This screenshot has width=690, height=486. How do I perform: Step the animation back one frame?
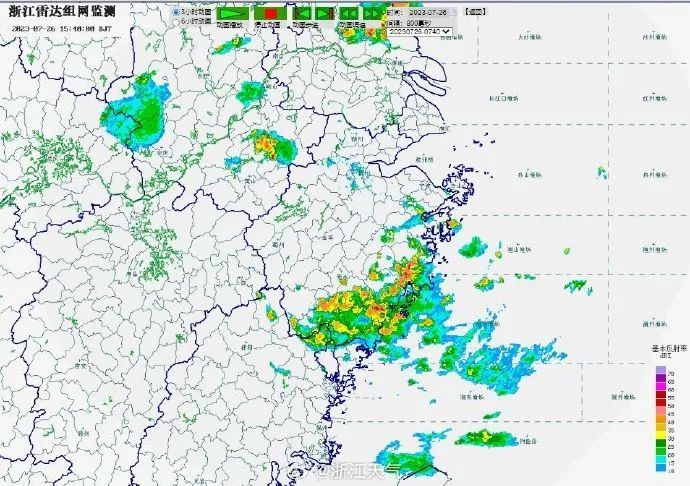(302, 14)
